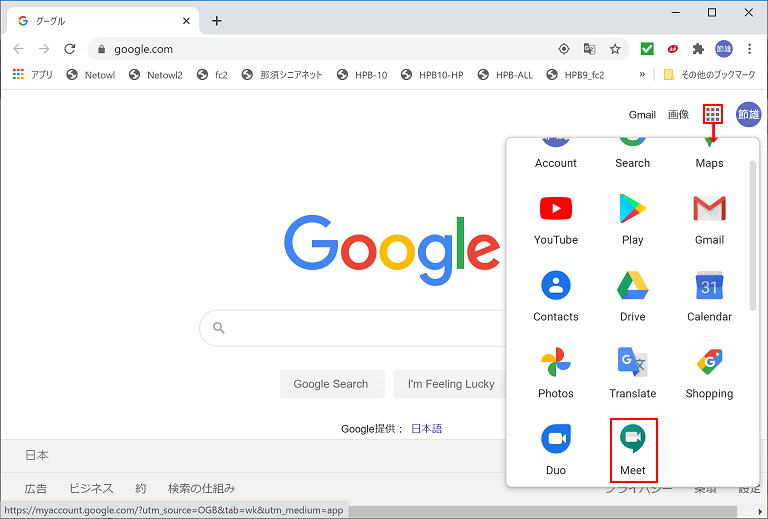Open the Extensions puzzle icon
This screenshot has height=519, width=768.
(698, 49)
